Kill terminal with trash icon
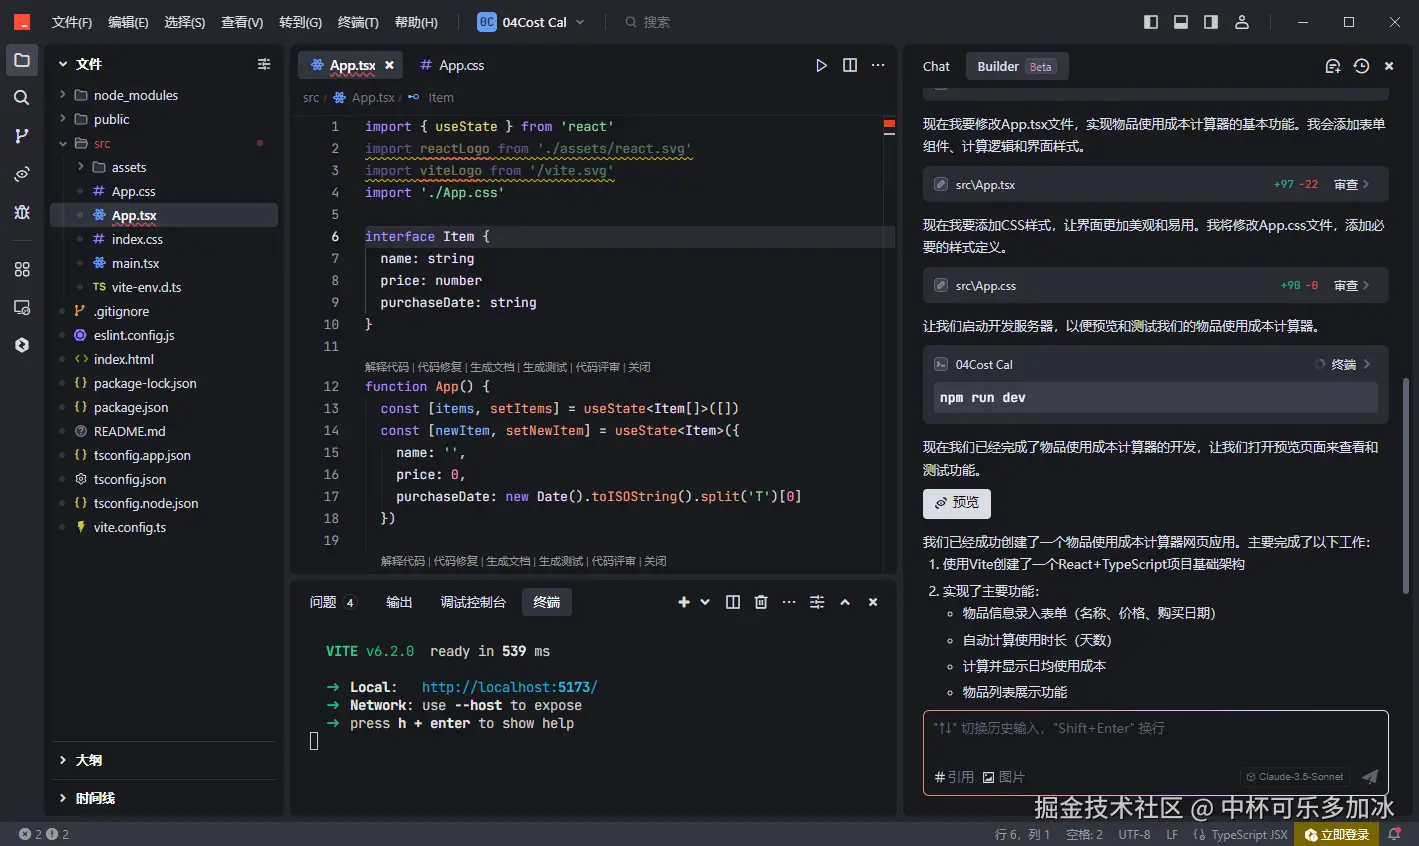The image size is (1419, 846). [x=761, y=602]
